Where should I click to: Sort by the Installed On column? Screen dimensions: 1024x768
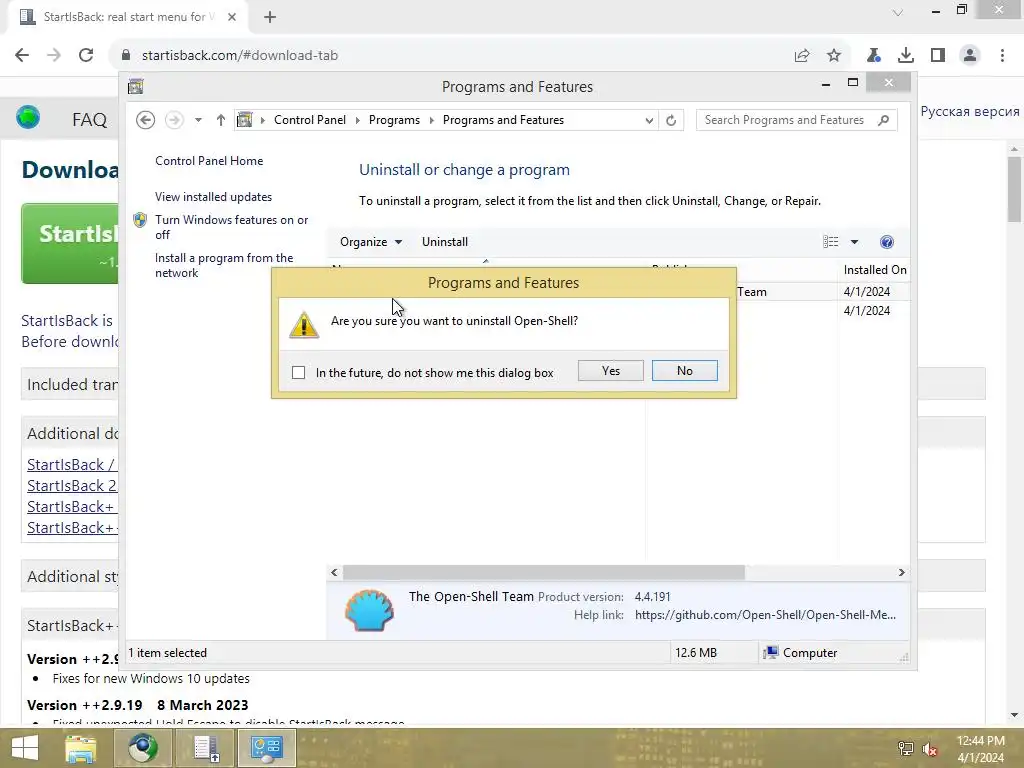(874, 270)
